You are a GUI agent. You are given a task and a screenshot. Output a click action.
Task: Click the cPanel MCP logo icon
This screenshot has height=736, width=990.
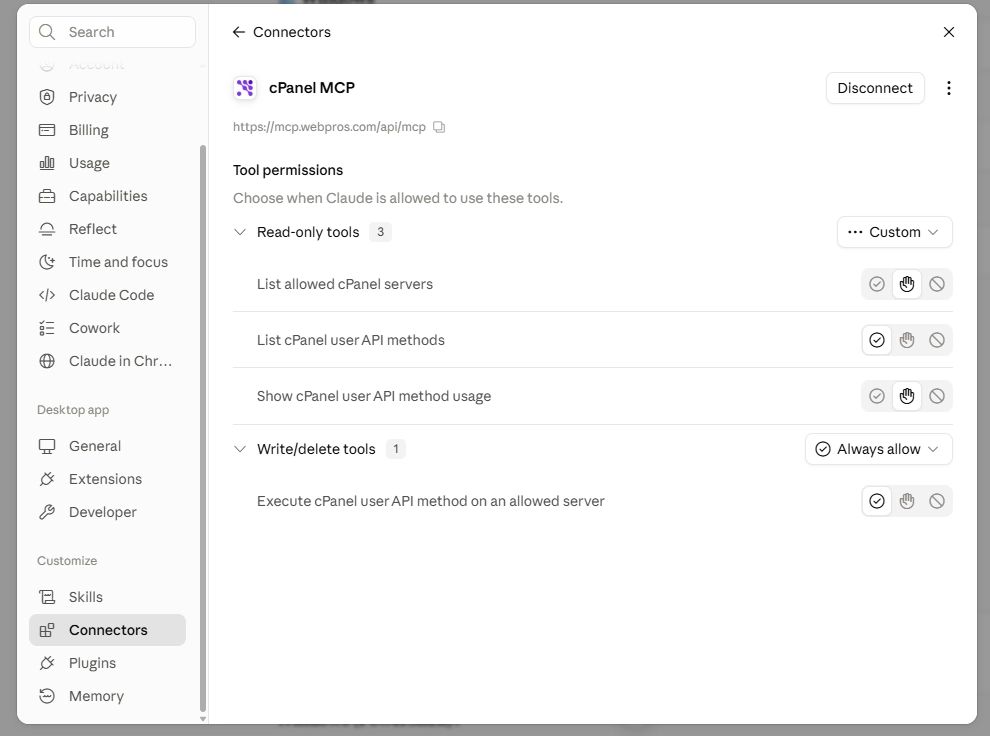[x=245, y=88]
